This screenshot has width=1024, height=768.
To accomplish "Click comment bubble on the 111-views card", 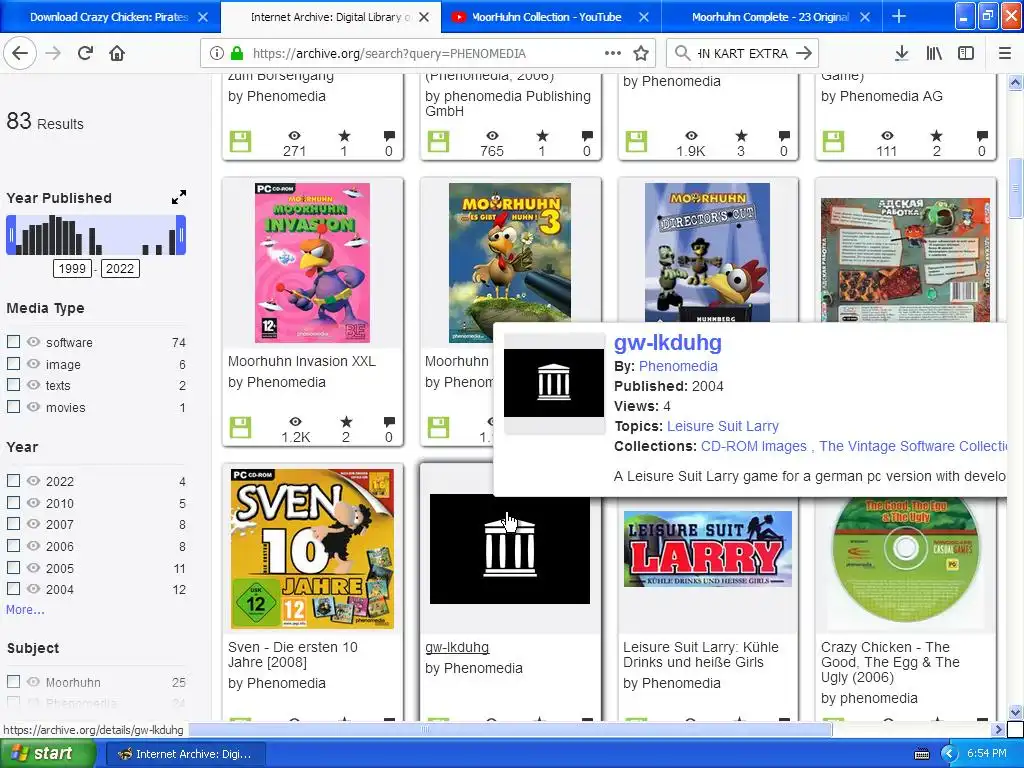I will click(x=982, y=136).
